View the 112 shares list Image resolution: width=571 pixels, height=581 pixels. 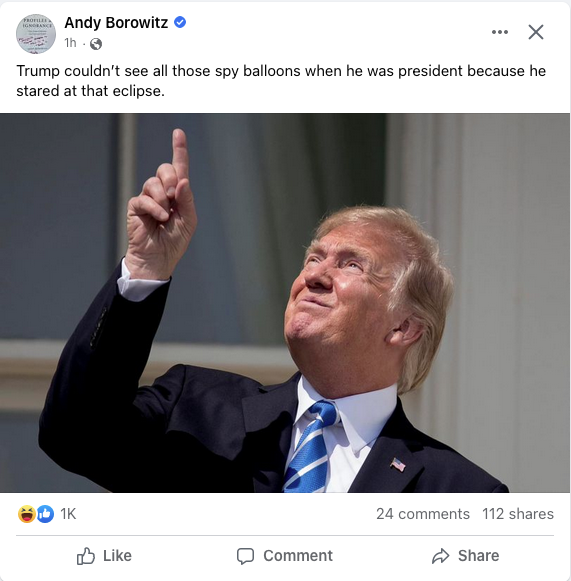click(x=518, y=514)
